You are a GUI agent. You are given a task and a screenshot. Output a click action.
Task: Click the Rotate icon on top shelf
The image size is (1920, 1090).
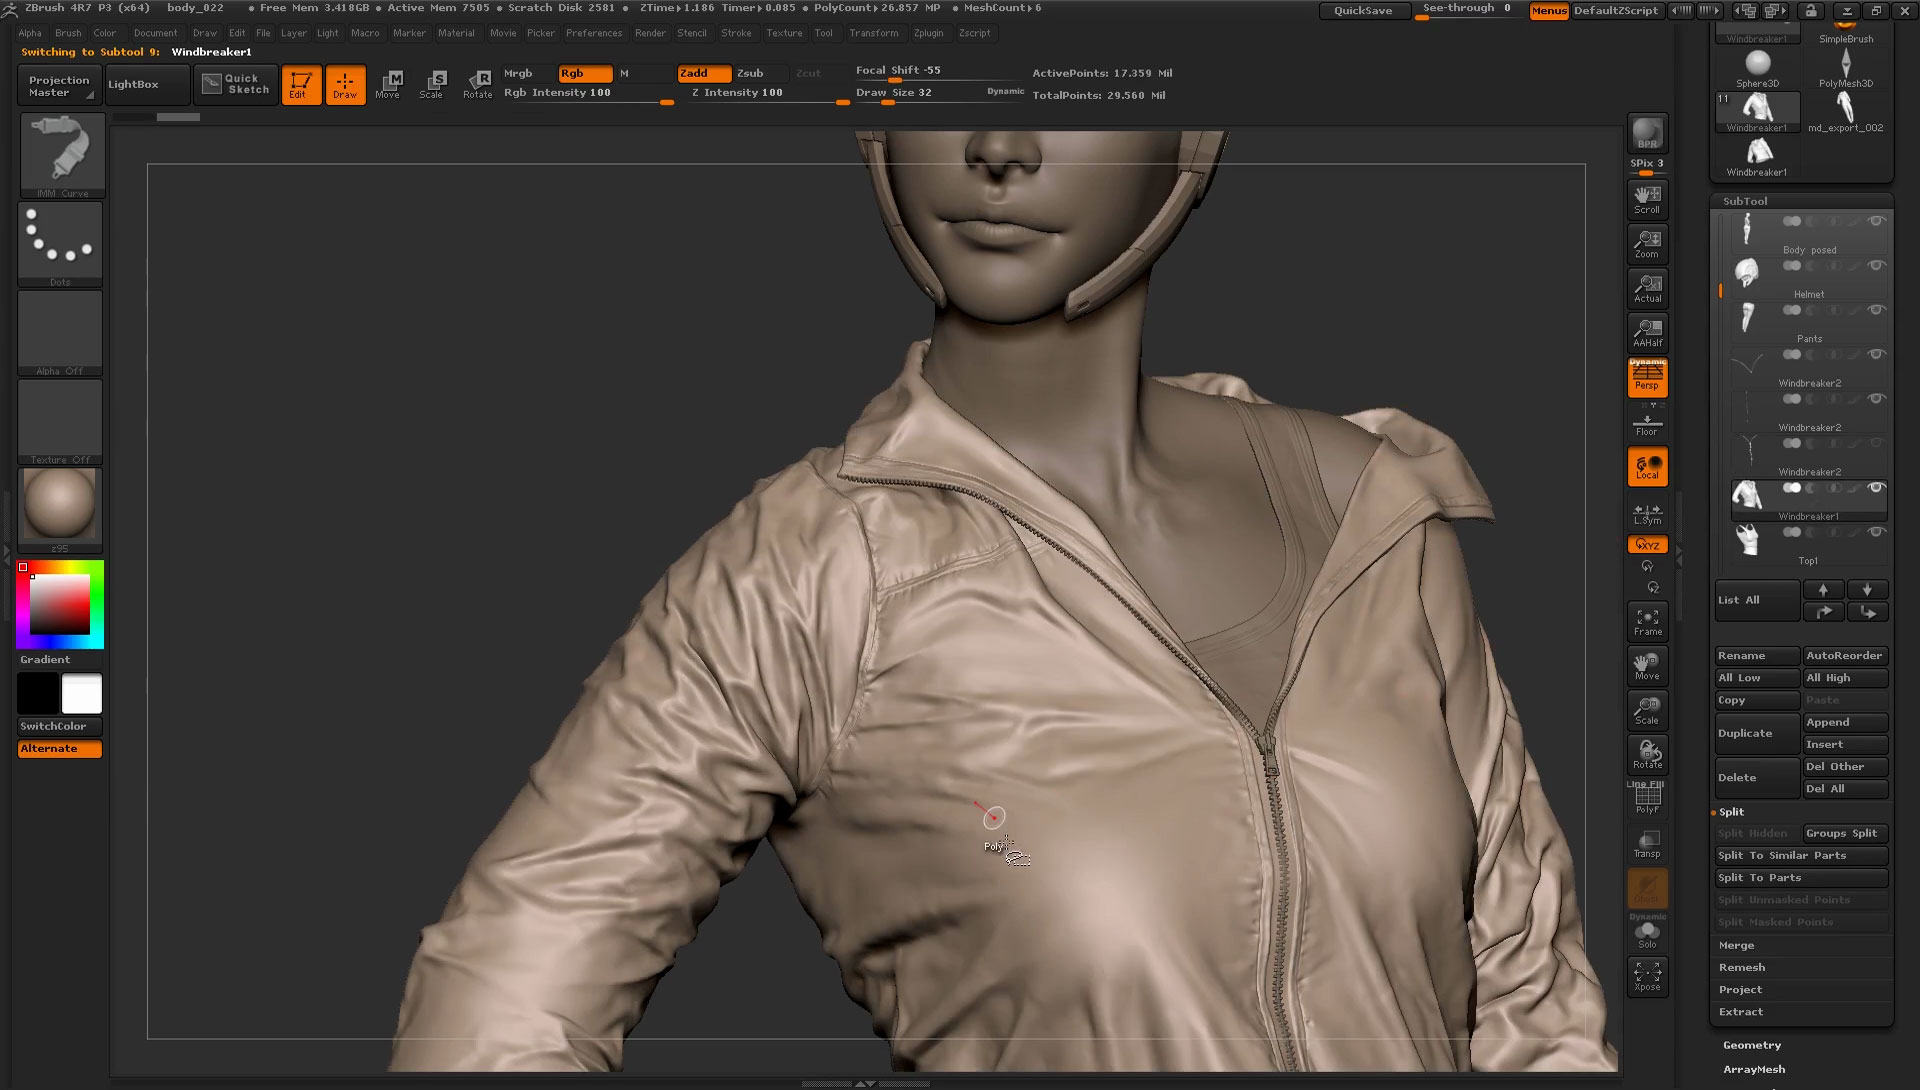click(478, 85)
